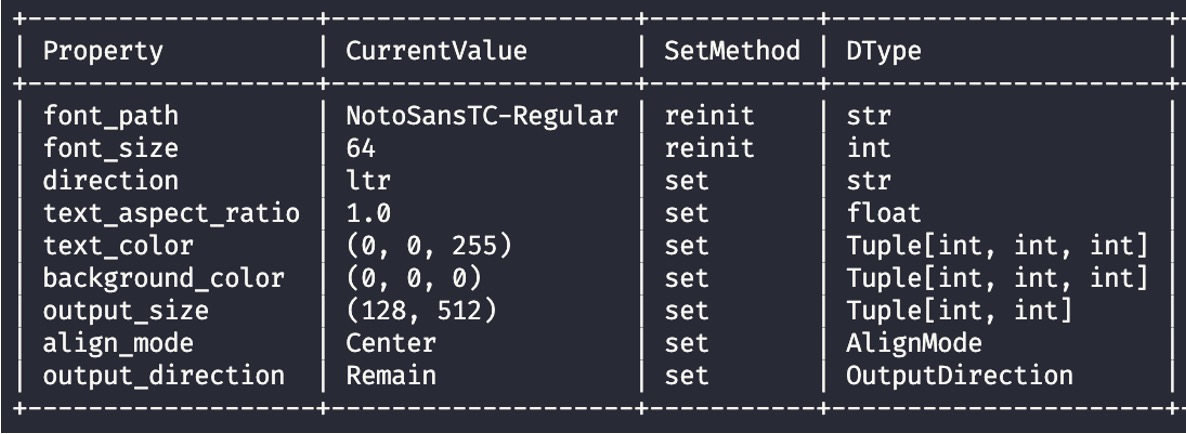The image size is (1186, 434).
Task: Click the DType column header
Action: (x=883, y=51)
